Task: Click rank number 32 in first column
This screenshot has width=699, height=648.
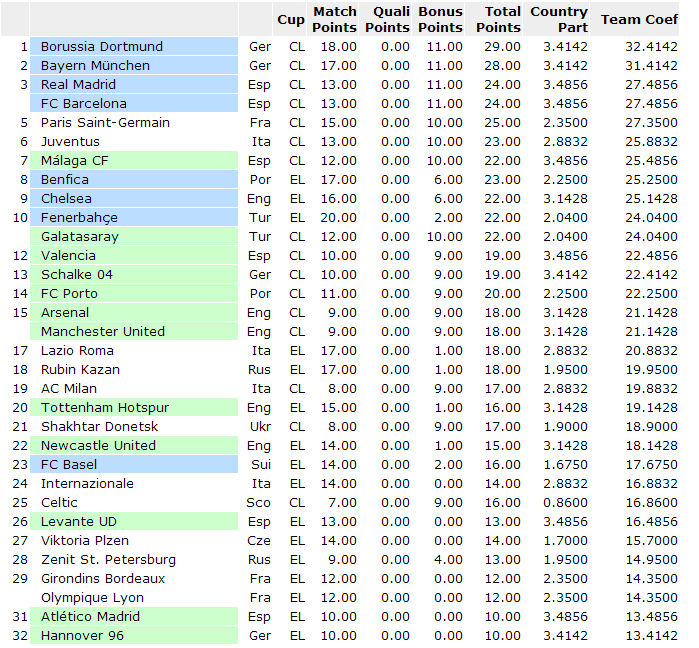Action: pyautogui.click(x=21, y=636)
